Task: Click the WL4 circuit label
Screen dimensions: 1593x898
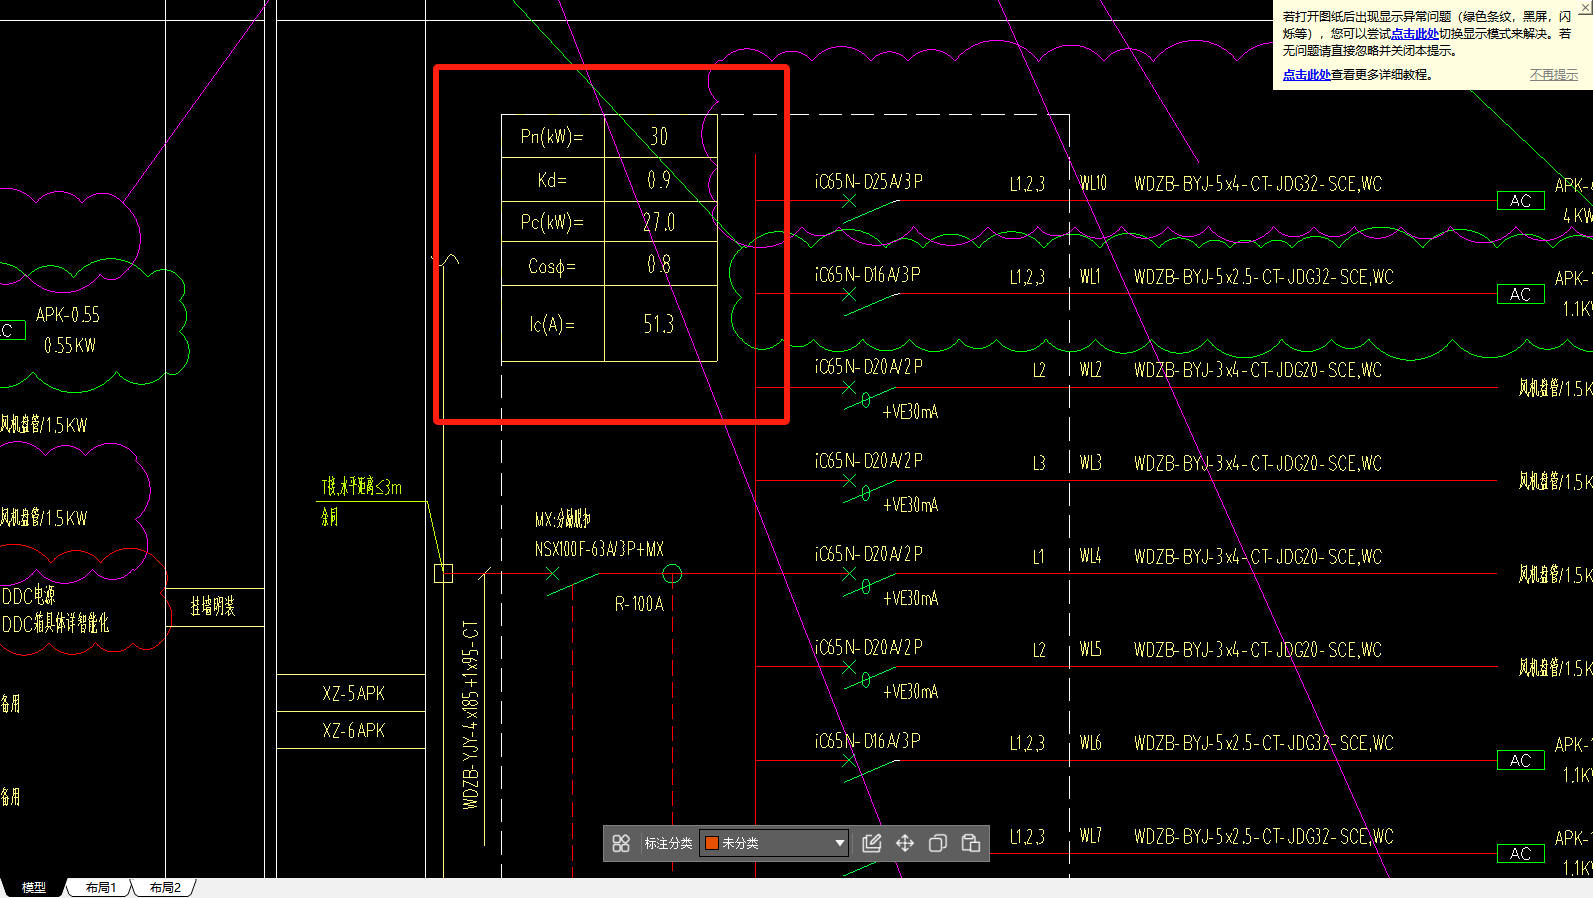Action: pyautogui.click(x=1090, y=556)
